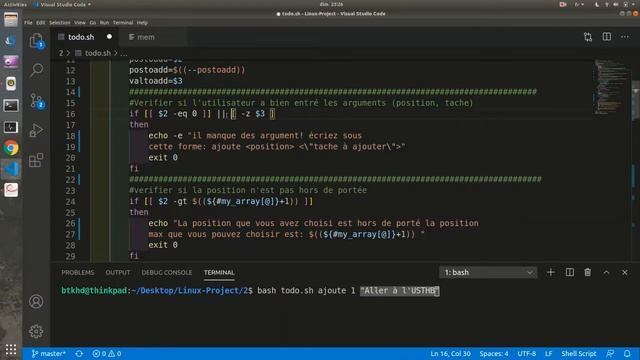Click the master branch indicator

click(49, 353)
